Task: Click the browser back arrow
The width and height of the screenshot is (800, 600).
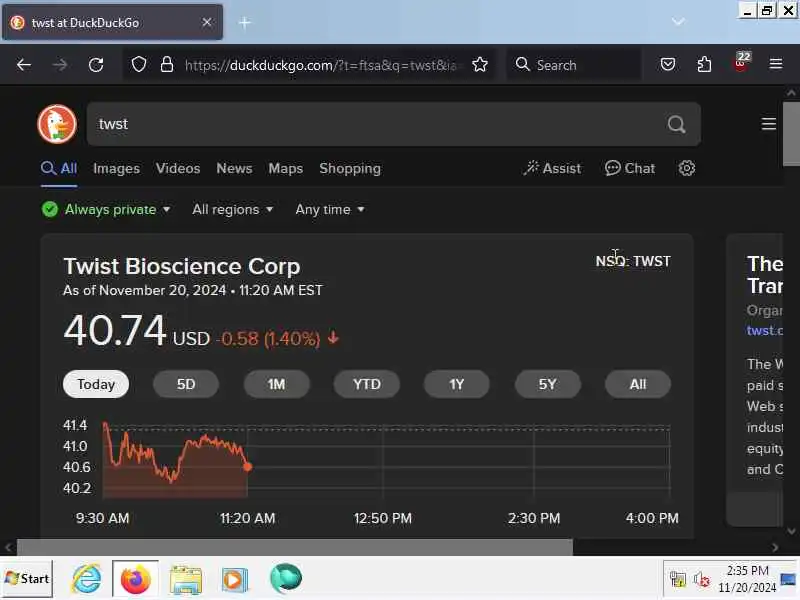Action: point(23,65)
